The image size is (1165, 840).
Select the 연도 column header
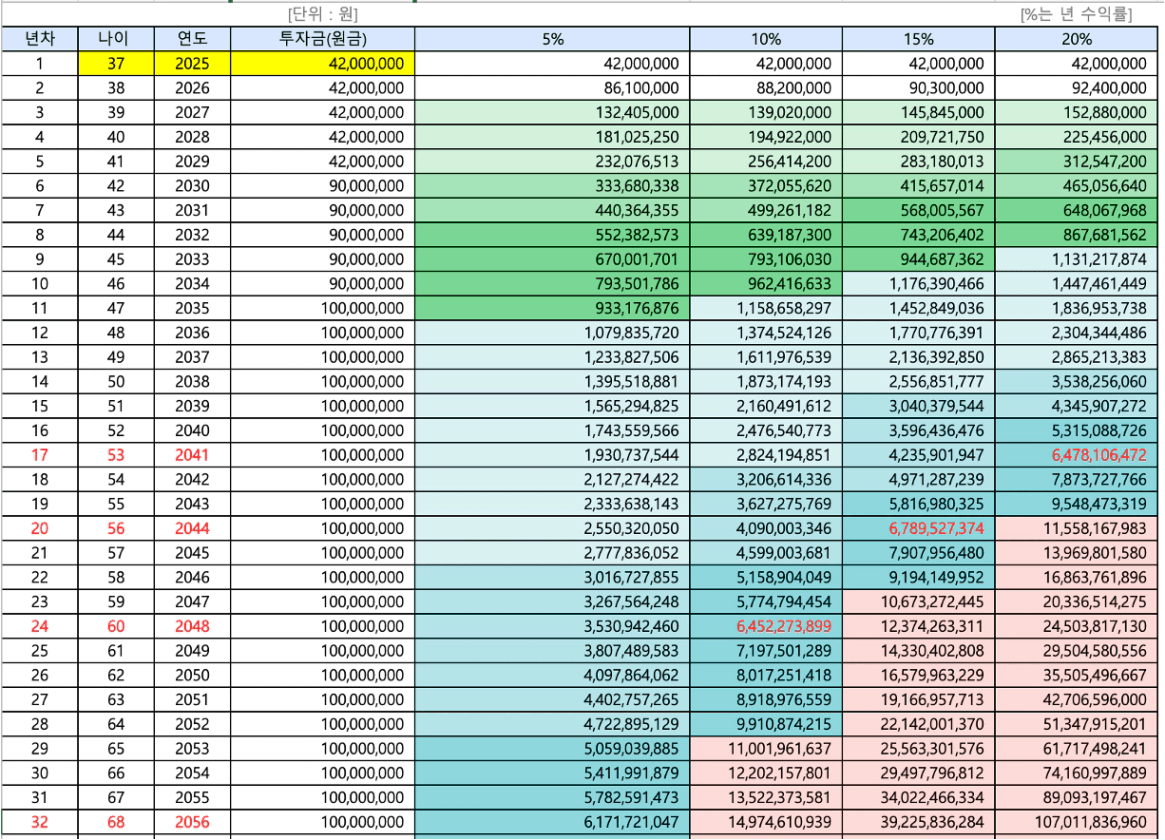coord(192,39)
